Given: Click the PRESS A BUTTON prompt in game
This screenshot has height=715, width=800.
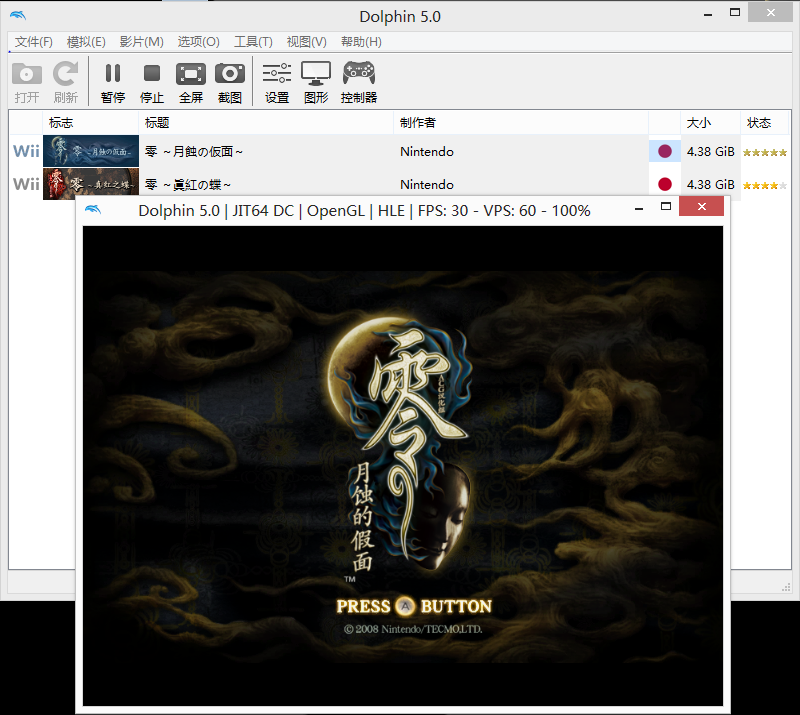Looking at the screenshot, I should (x=414, y=606).
